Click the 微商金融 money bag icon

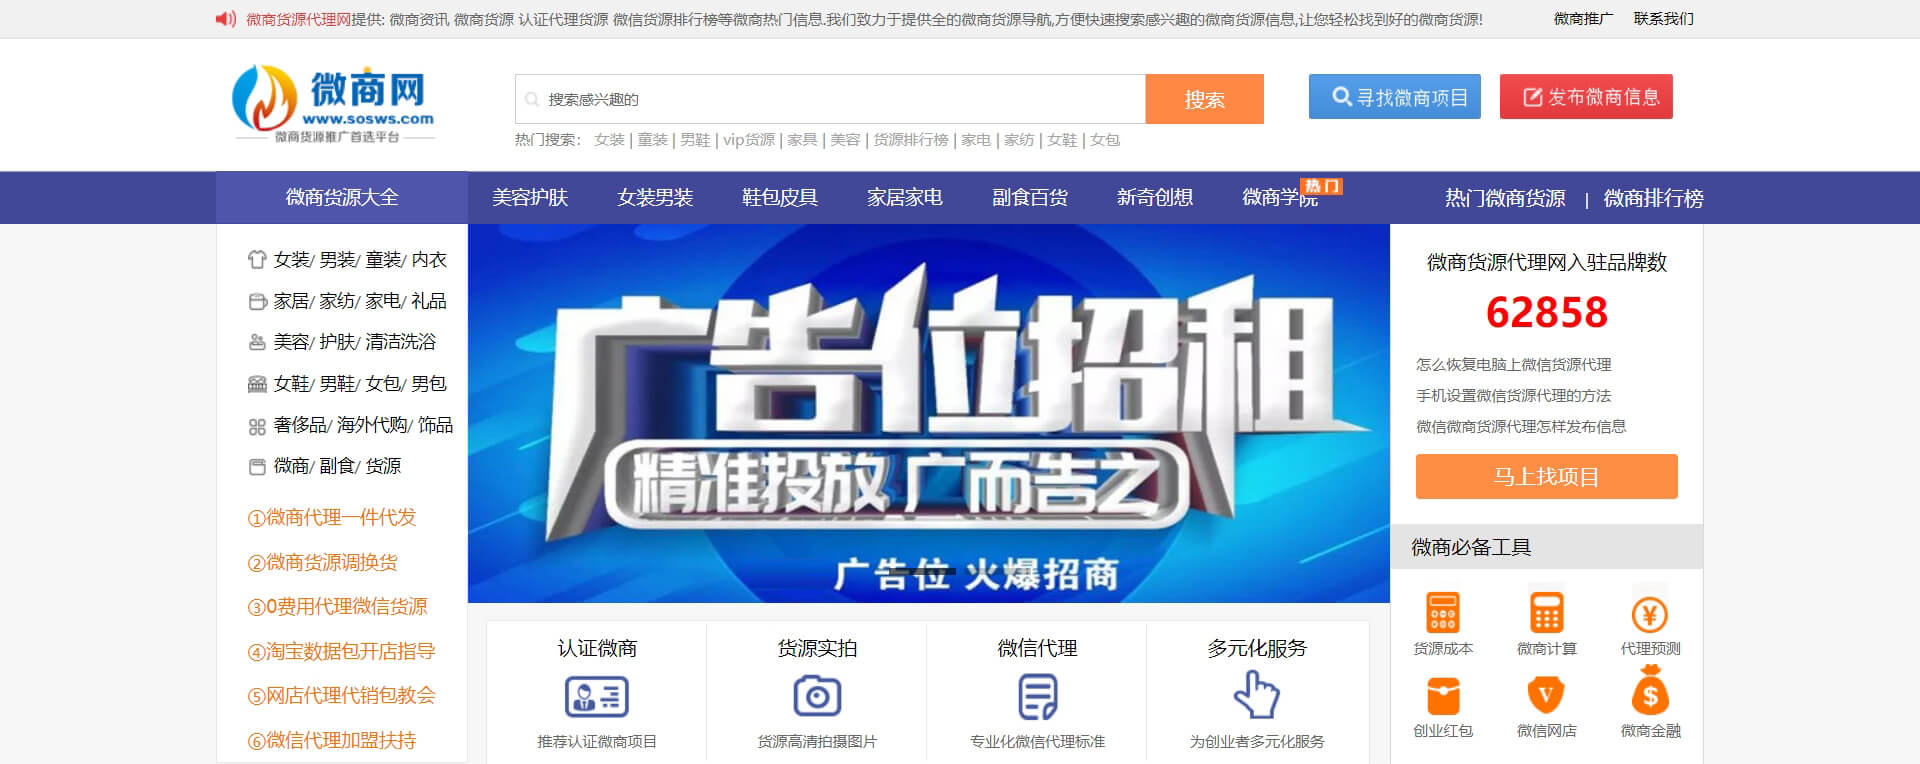tap(1650, 690)
